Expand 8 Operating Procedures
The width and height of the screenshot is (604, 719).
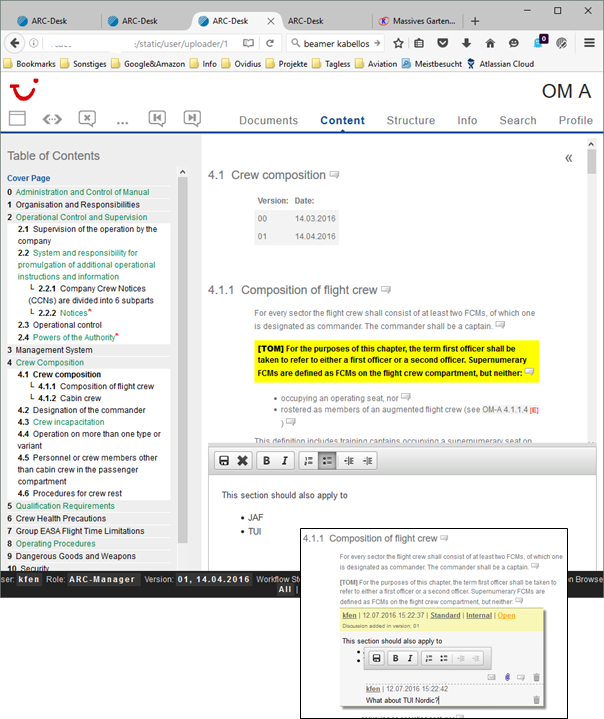click(x=55, y=543)
